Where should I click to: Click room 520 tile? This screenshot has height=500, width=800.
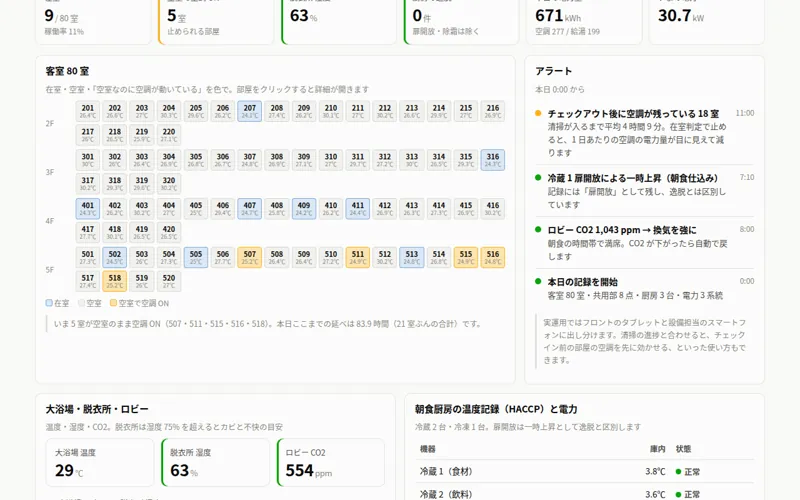pos(169,282)
